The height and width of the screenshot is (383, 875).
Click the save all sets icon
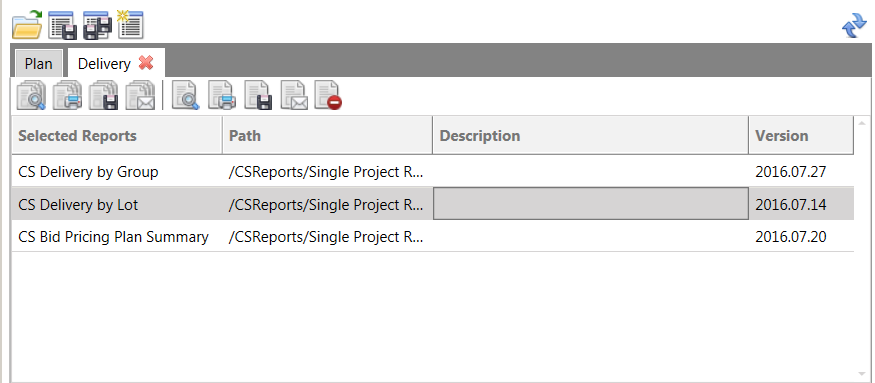[97, 25]
